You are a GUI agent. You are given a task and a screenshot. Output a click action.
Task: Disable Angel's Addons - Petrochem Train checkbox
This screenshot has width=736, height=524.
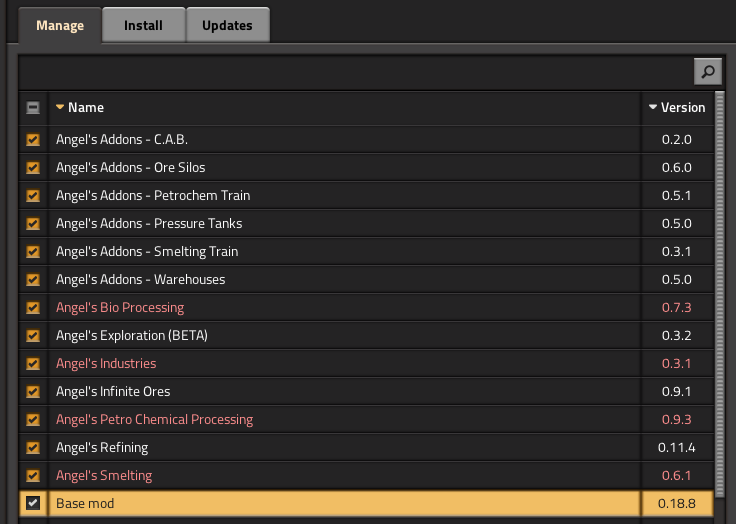(x=33, y=195)
